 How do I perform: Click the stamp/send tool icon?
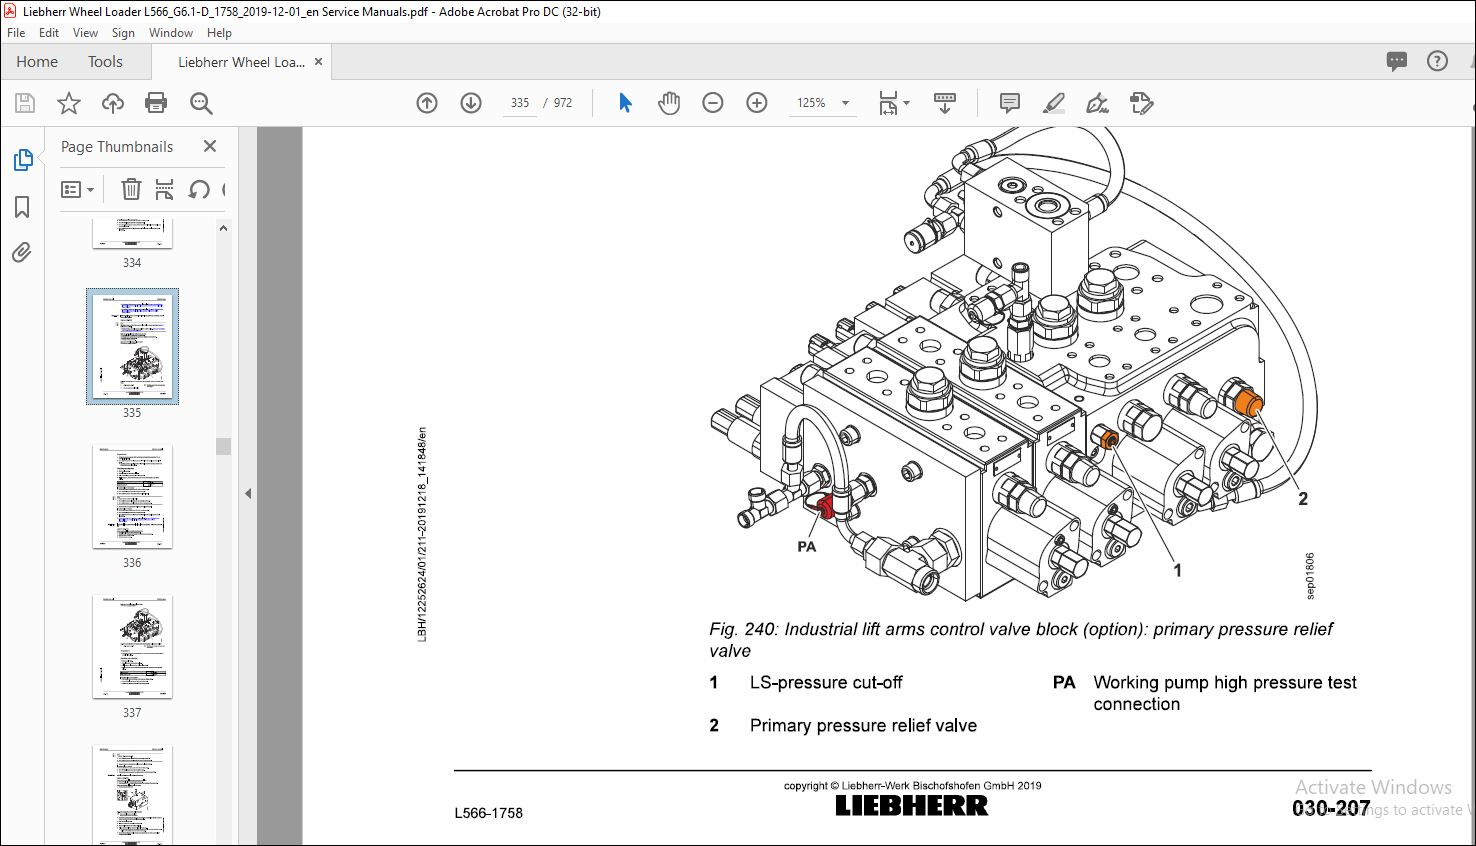click(x=1141, y=103)
